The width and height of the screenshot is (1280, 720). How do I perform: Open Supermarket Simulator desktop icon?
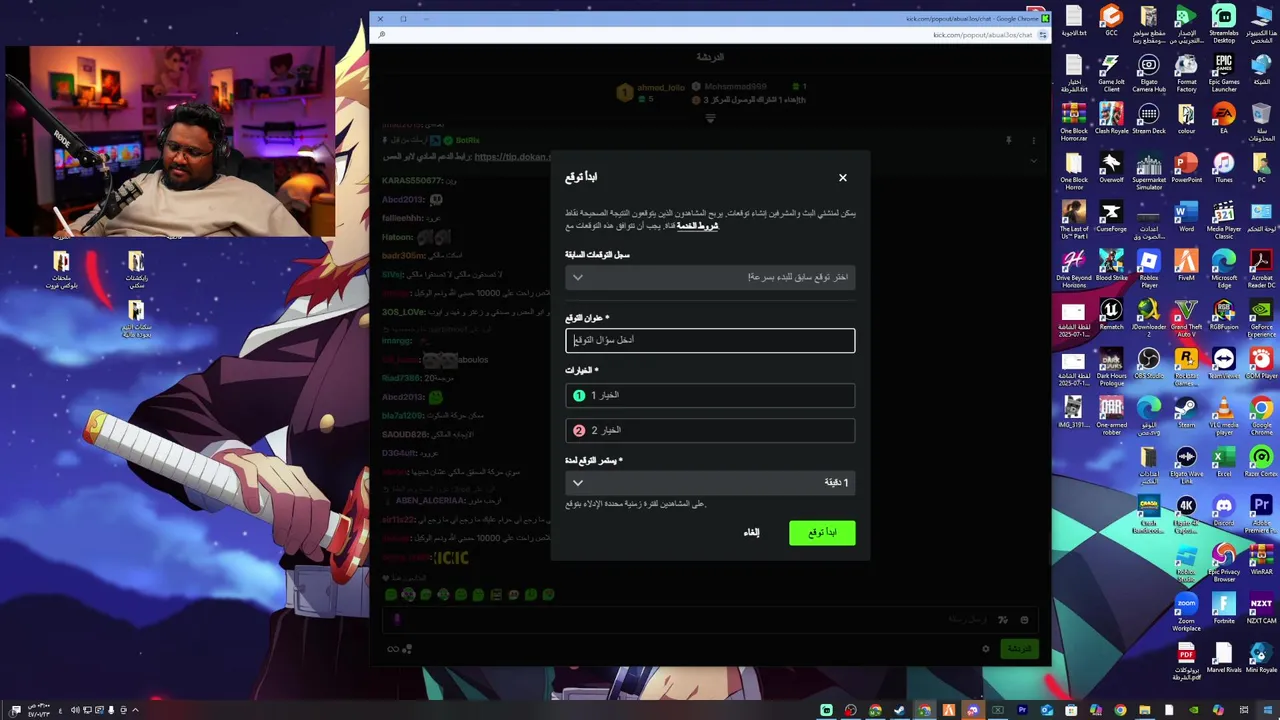pos(1149,171)
